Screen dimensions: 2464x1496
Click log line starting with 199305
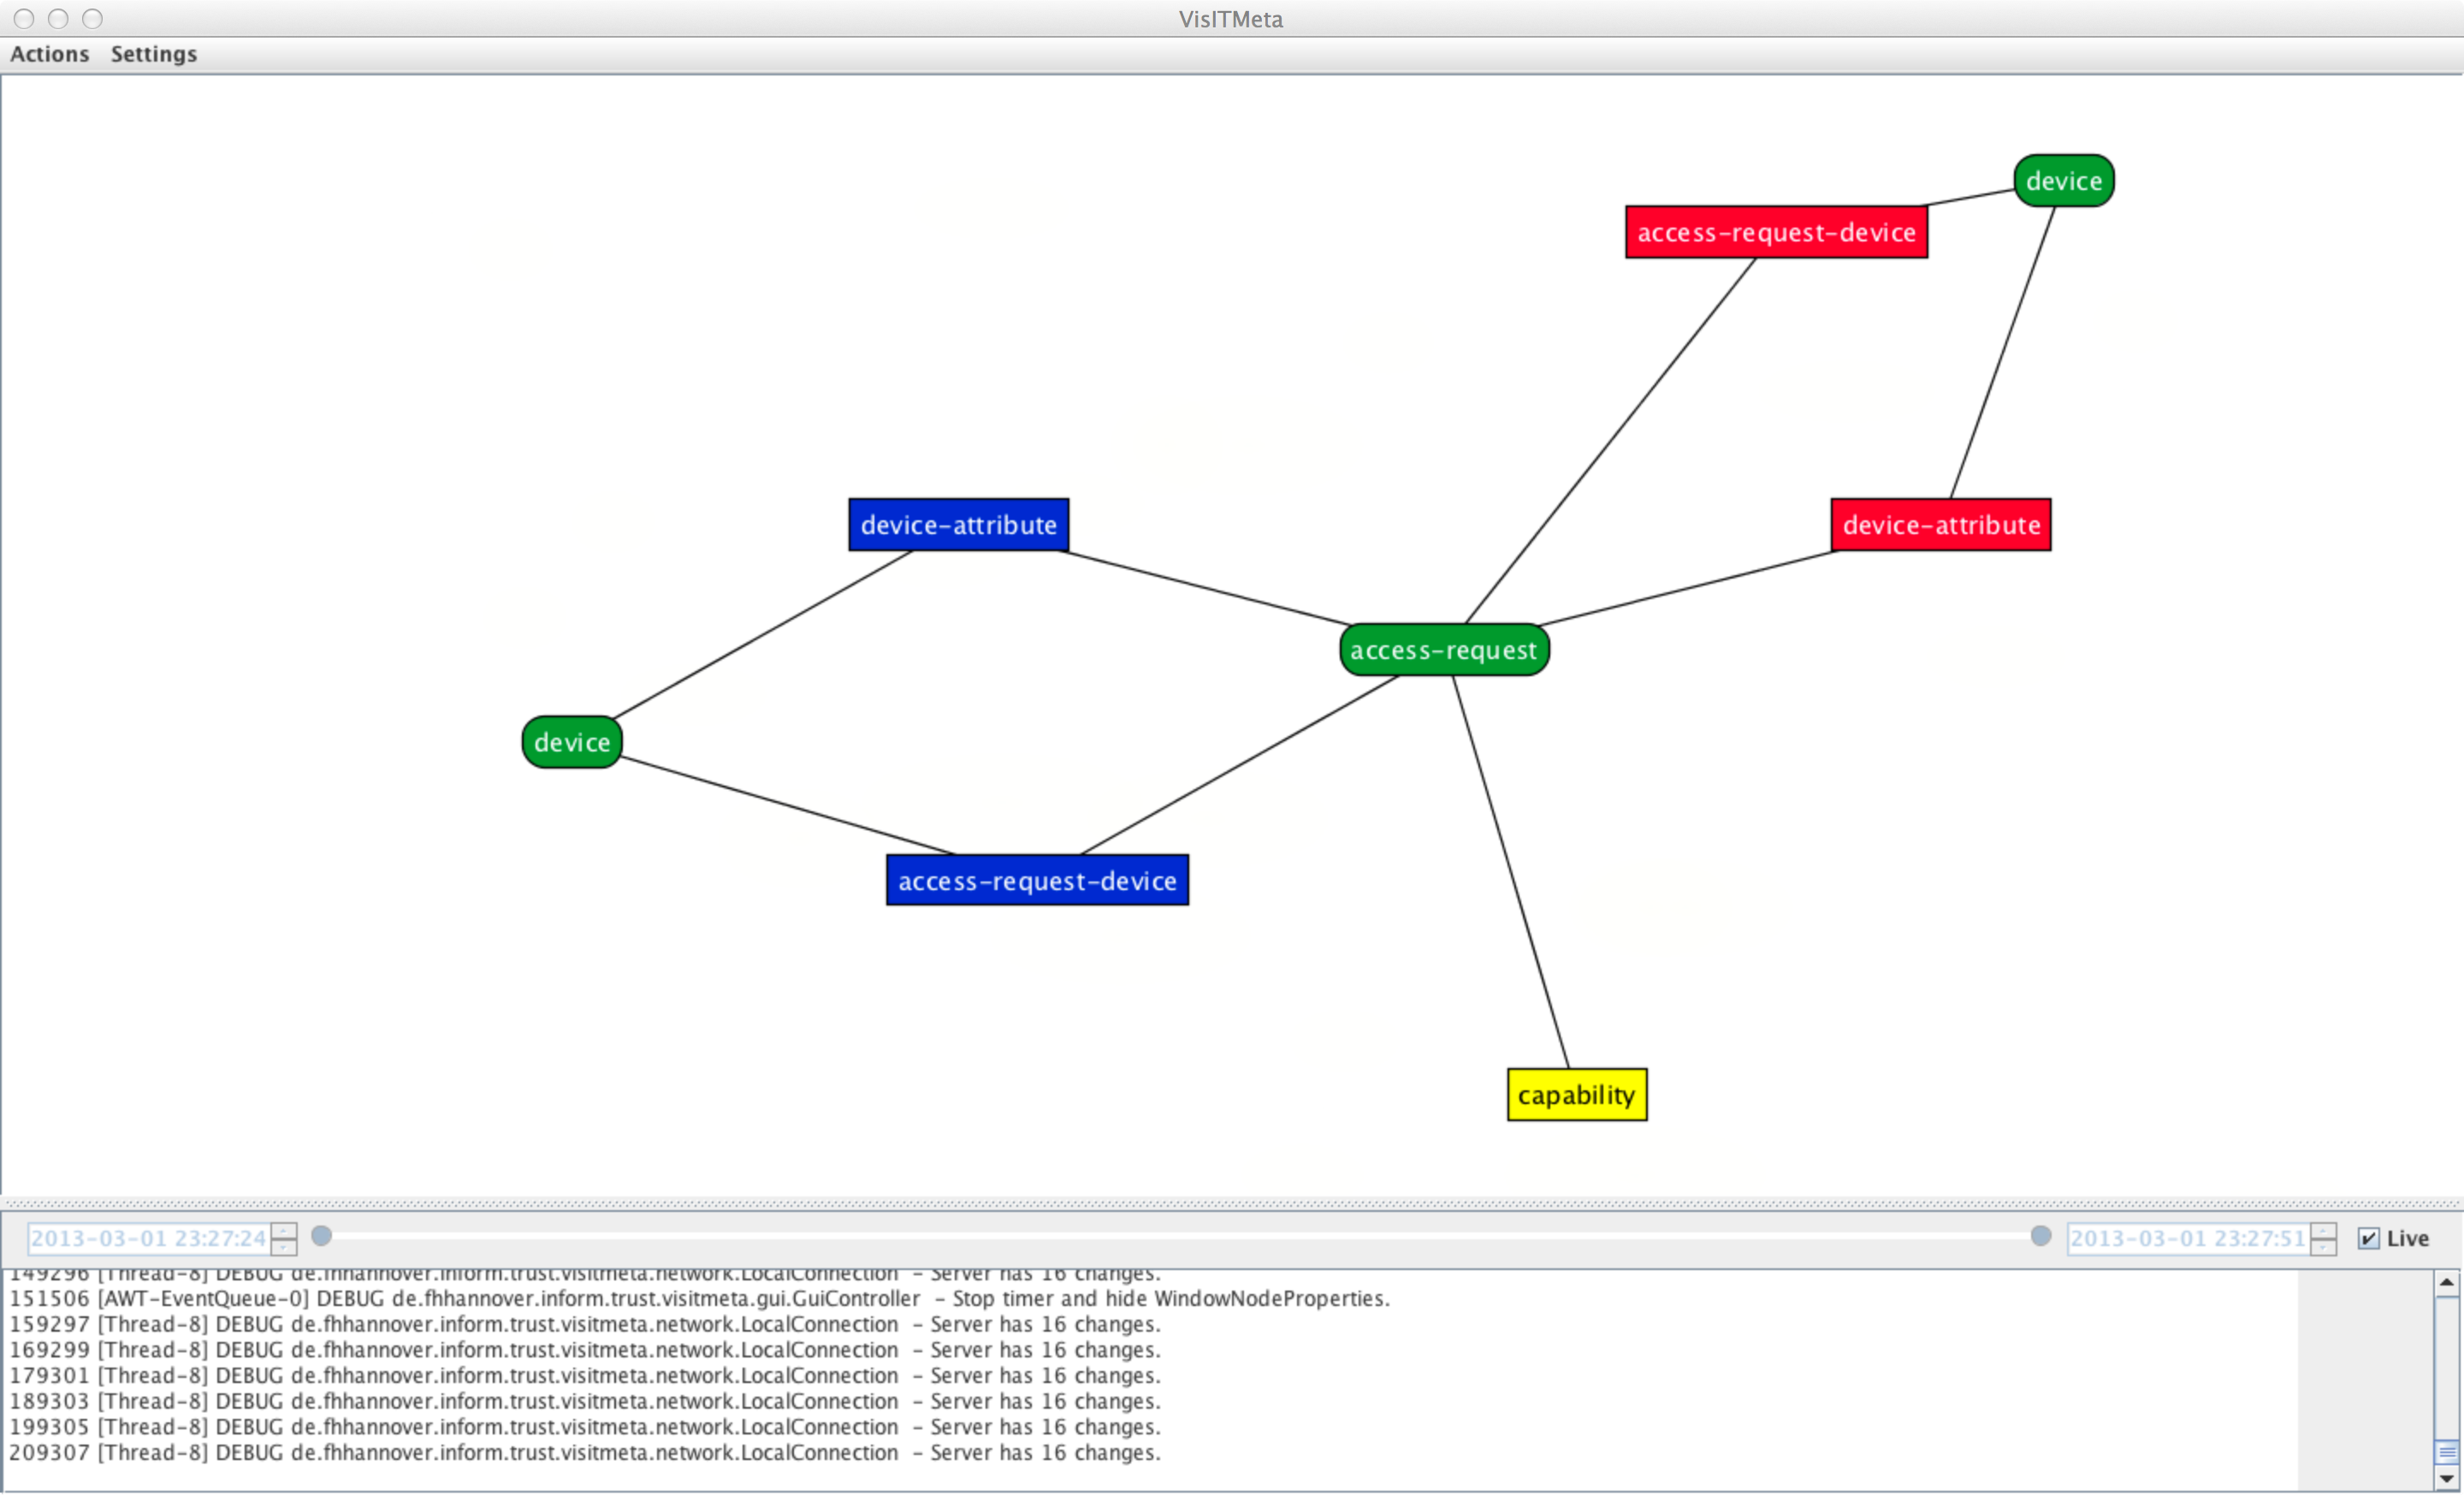coord(585,1428)
